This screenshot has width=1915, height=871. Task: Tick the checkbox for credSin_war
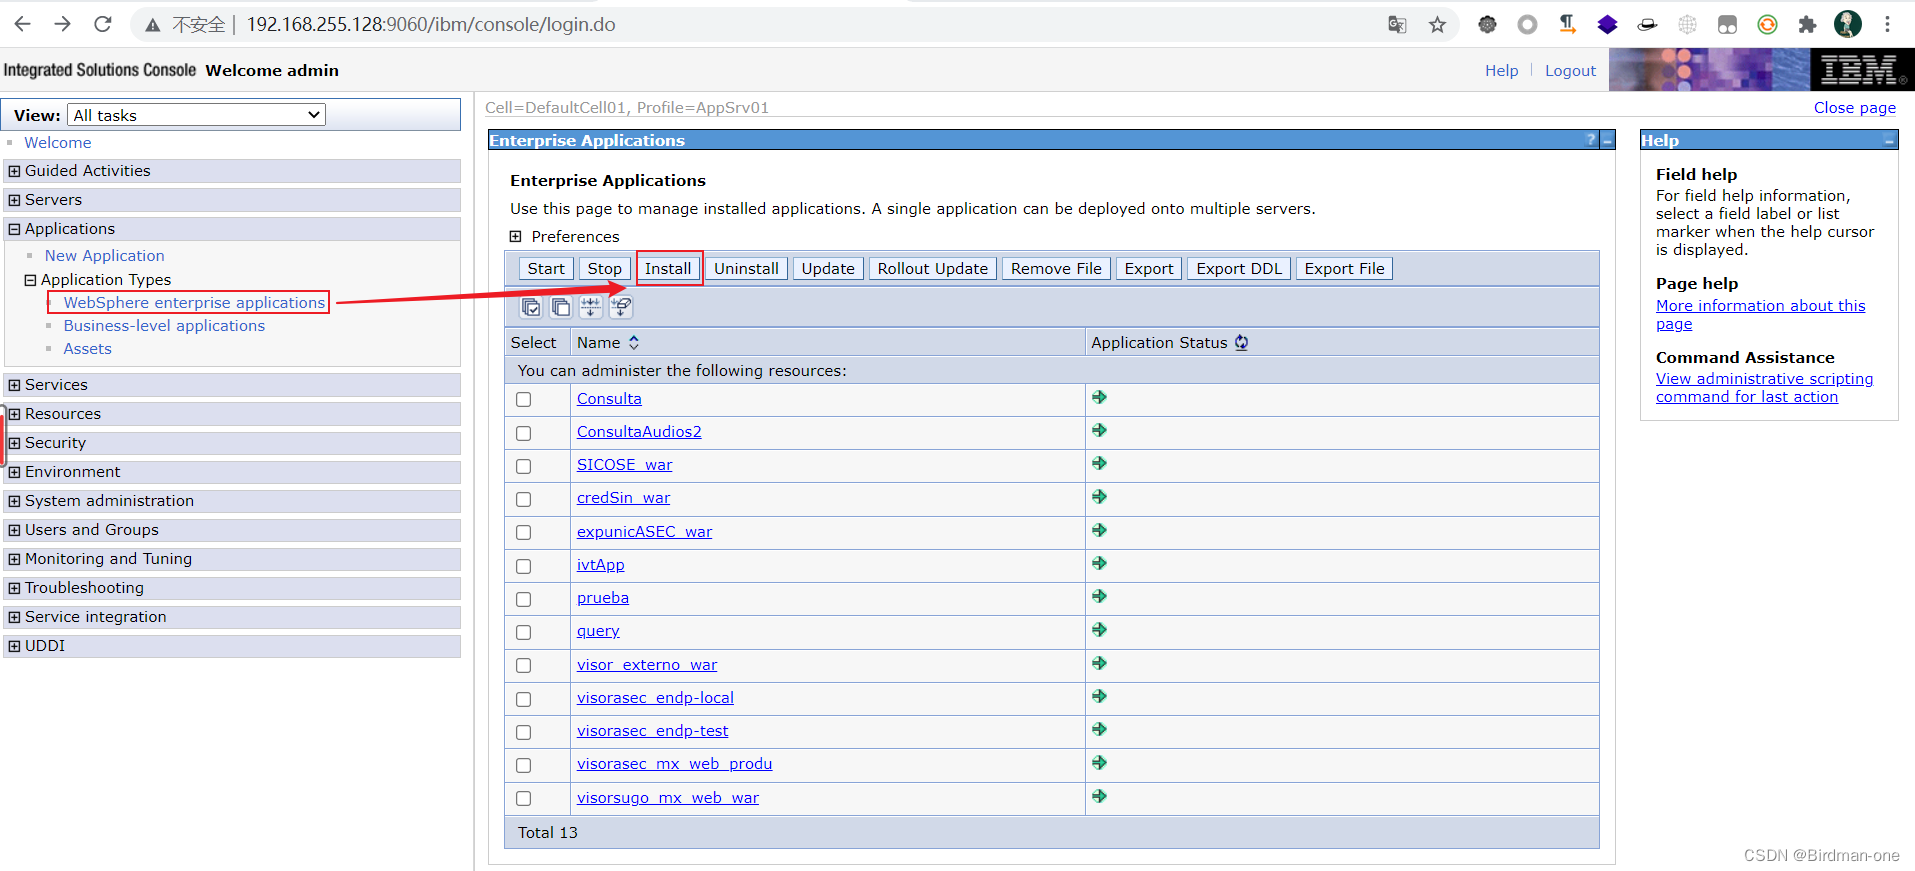click(x=523, y=499)
